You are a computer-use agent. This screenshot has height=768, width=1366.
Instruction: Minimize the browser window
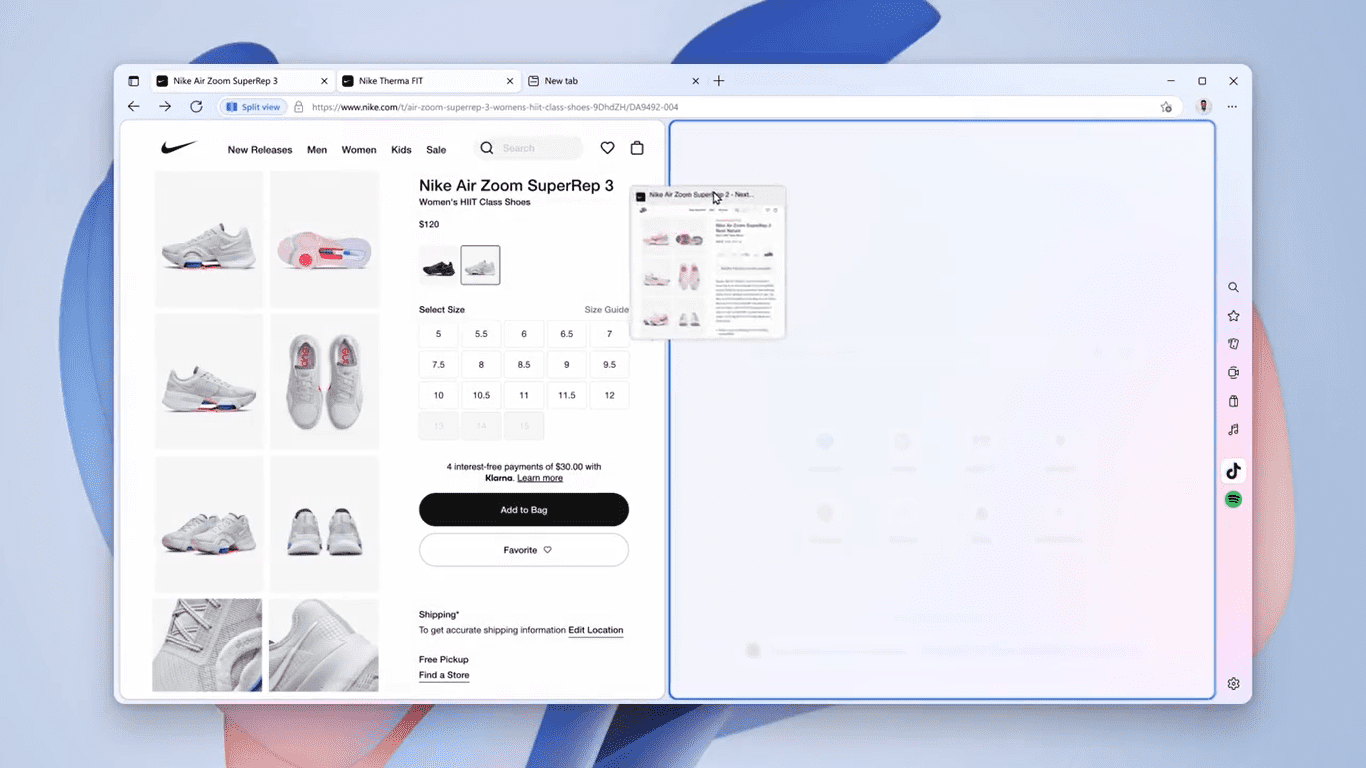[1171, 81]
